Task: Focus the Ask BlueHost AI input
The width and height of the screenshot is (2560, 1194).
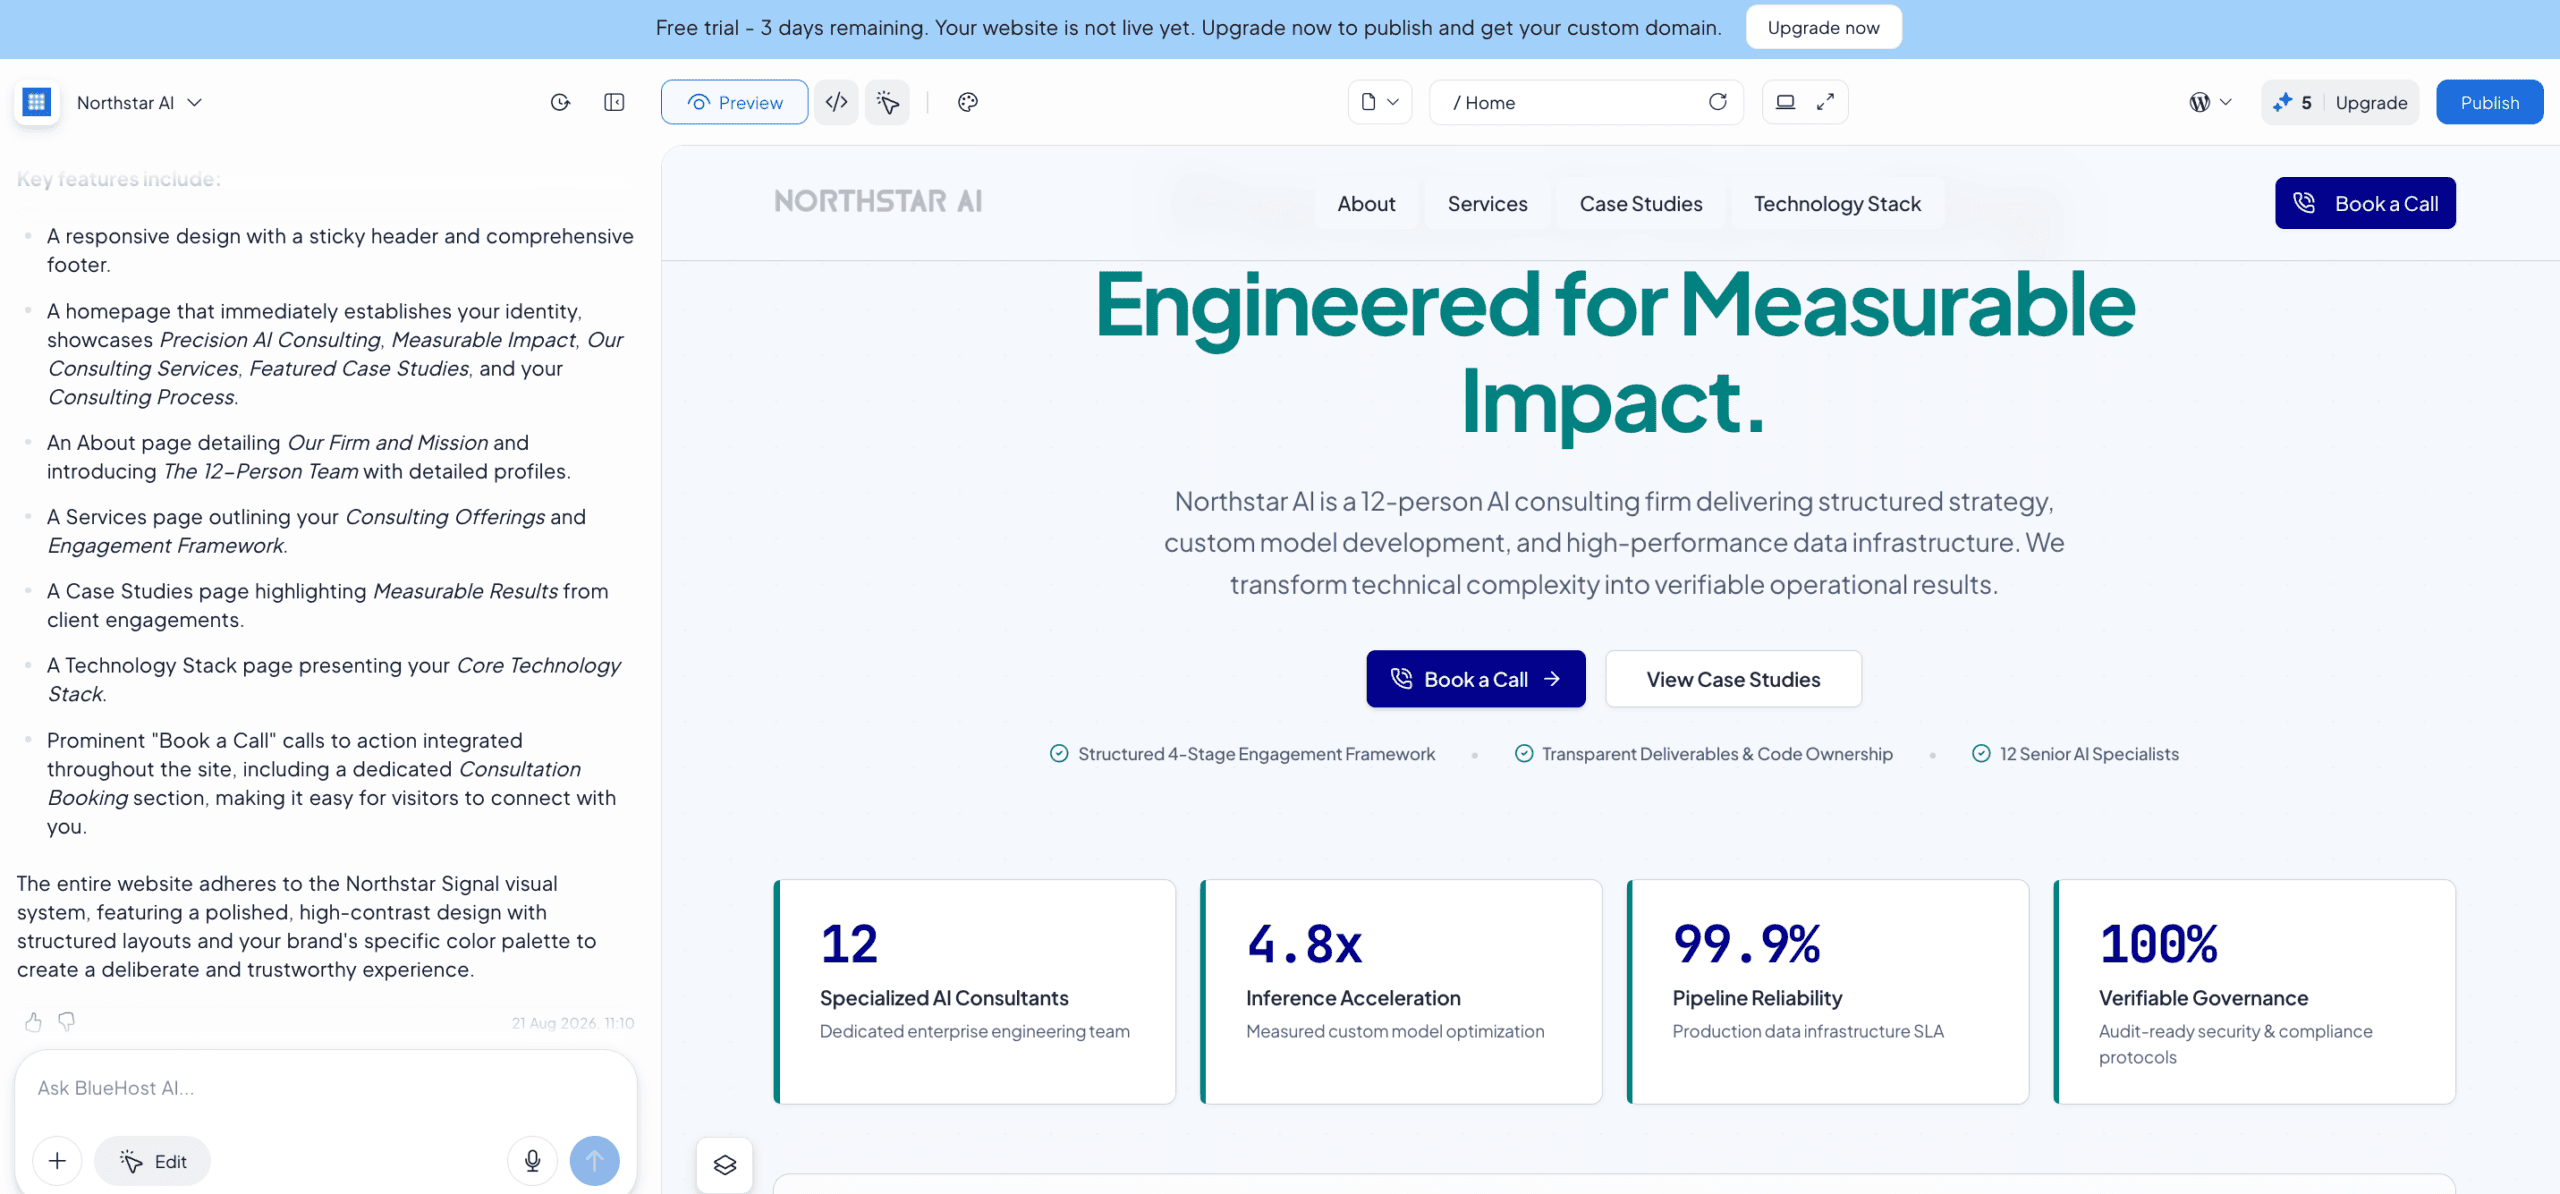Action: click(325, 1088)
